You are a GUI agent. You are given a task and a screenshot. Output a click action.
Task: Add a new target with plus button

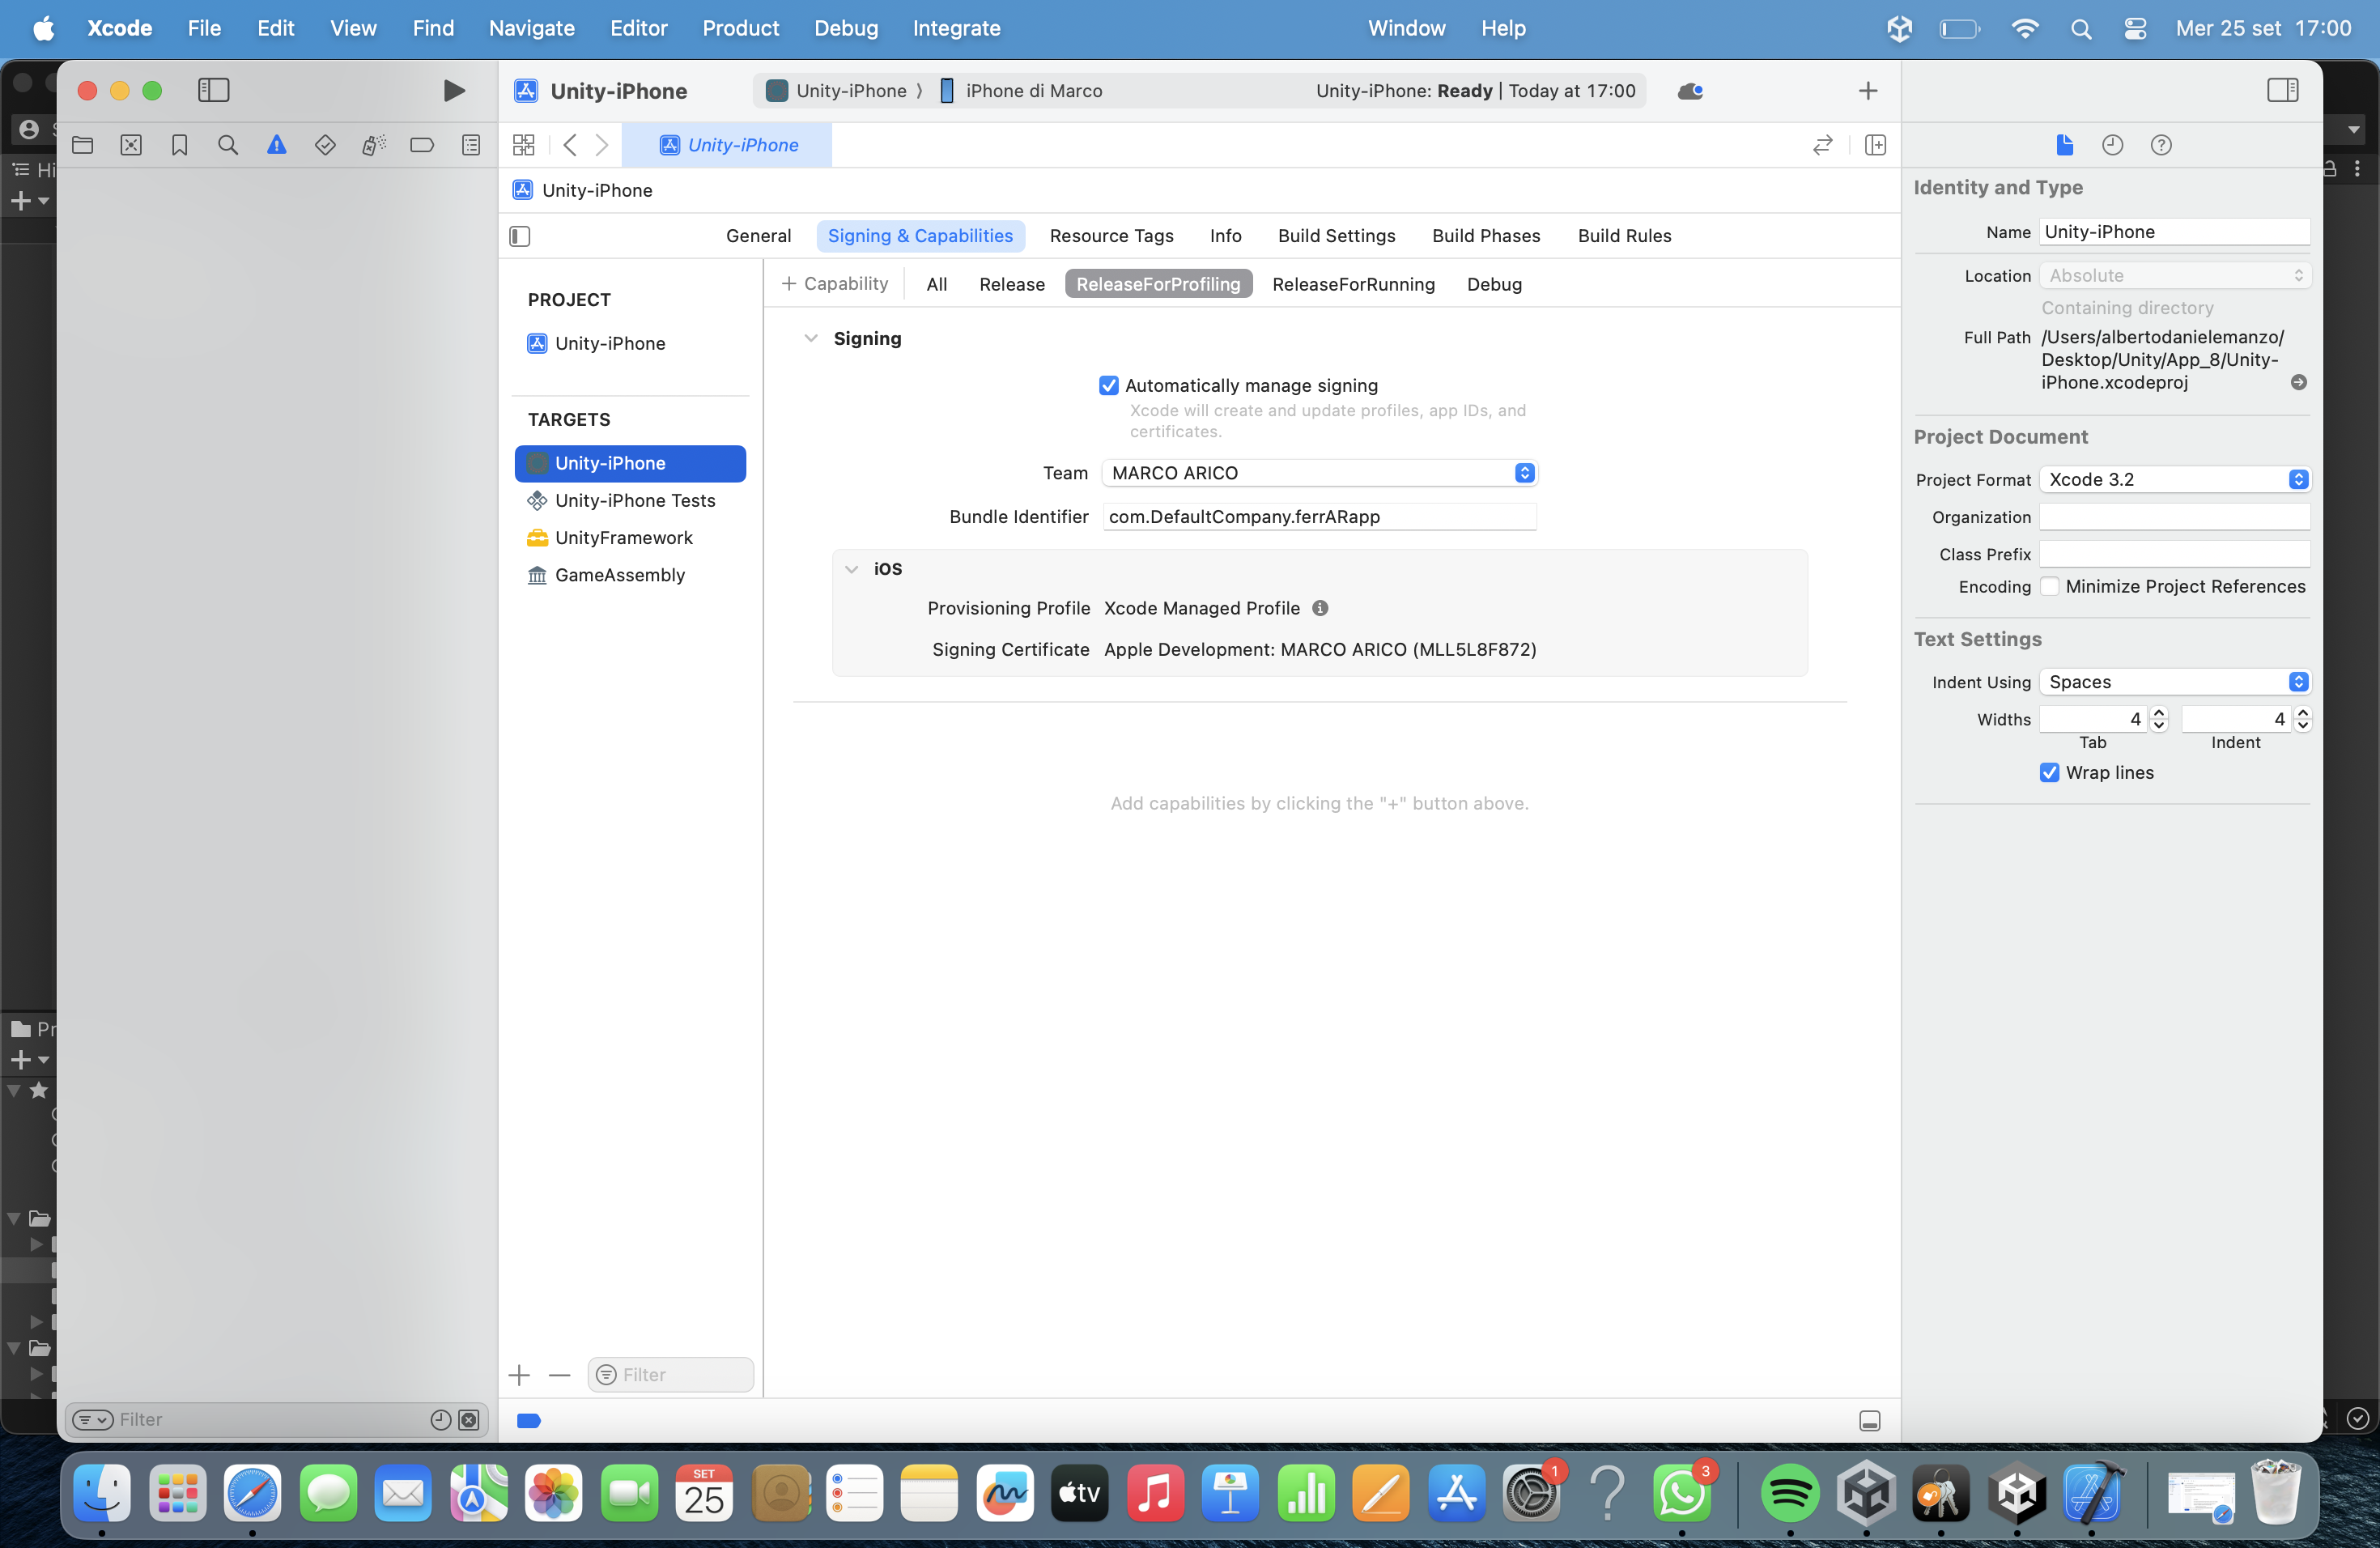pyautogui.click(x=519, y=1376)
